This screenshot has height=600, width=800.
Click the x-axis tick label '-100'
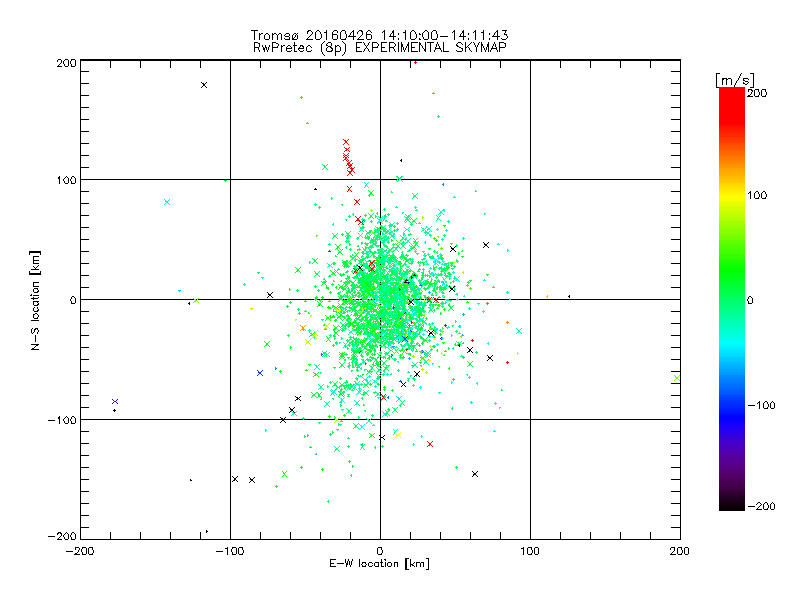click(230, 551)
